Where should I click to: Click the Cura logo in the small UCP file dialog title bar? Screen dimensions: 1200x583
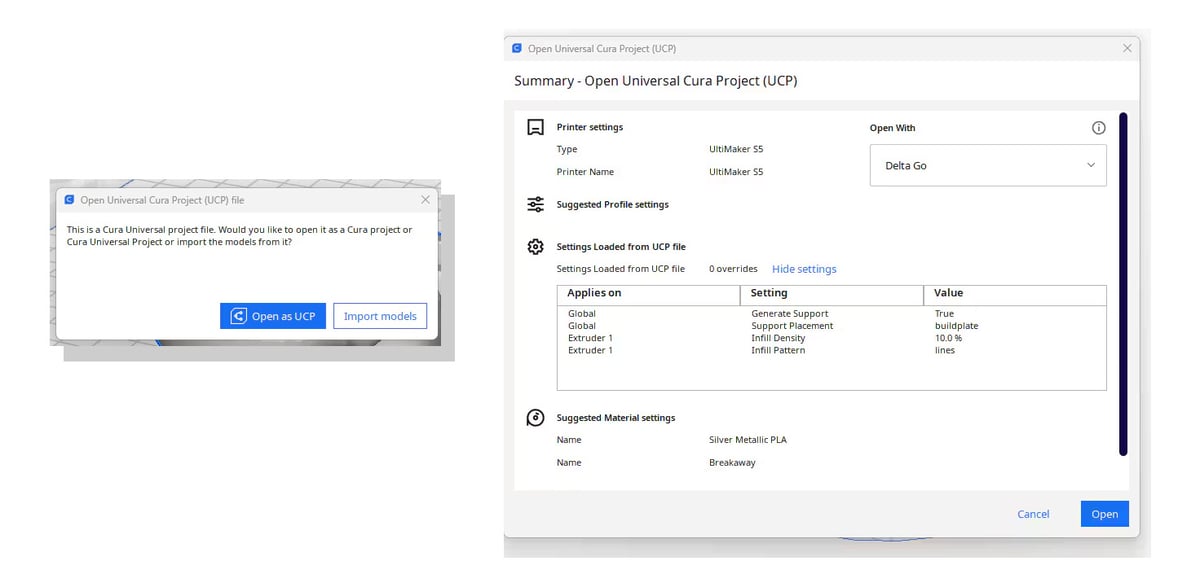click(x=69, y=200)
